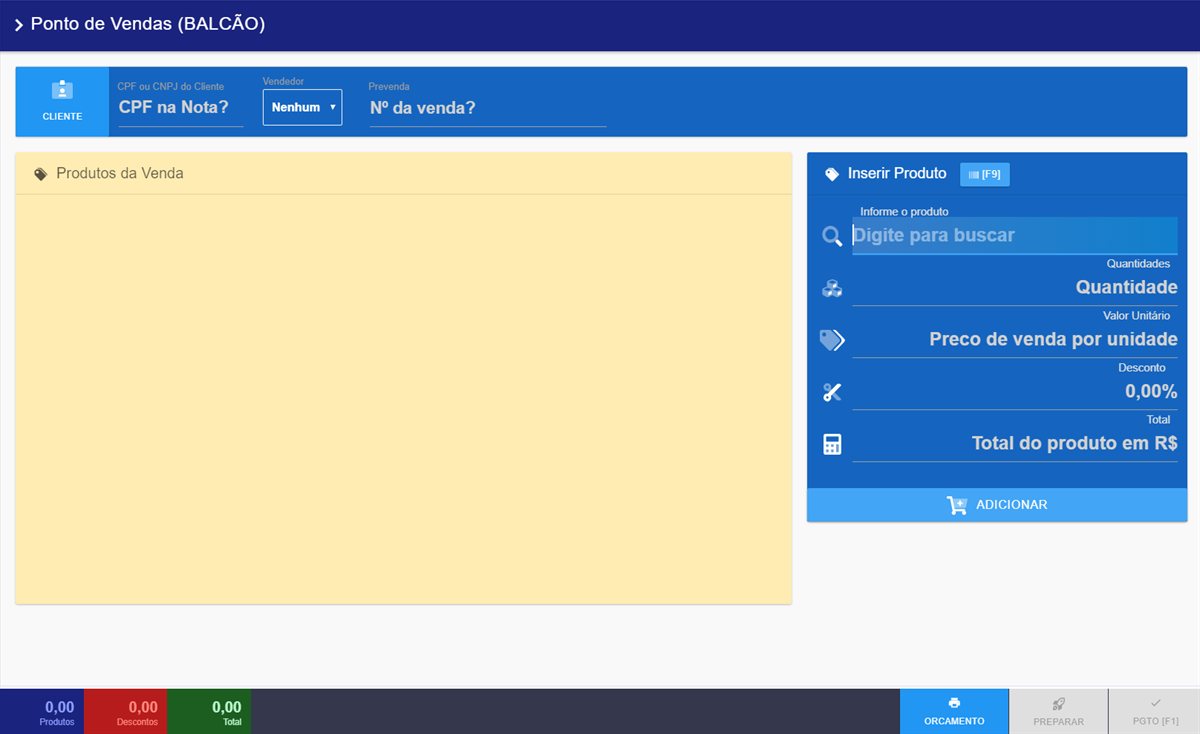Add the product with the ADICIONAR button
Viewport: 1200px width, 734px height.
[x=997, y=505]
